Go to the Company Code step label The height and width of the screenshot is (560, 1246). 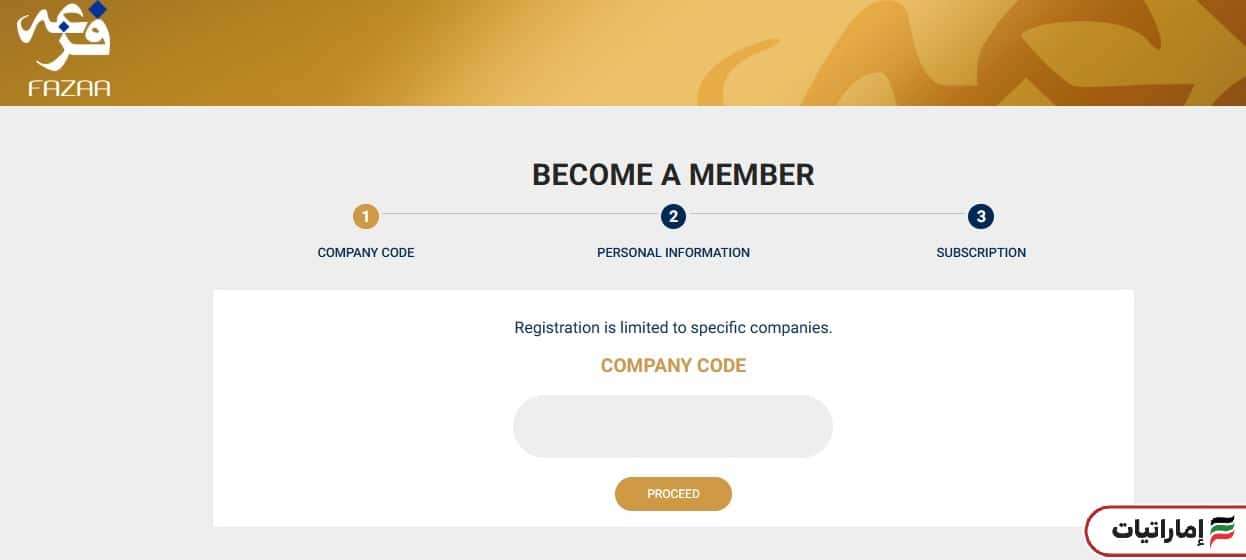[x=366, y=253]
